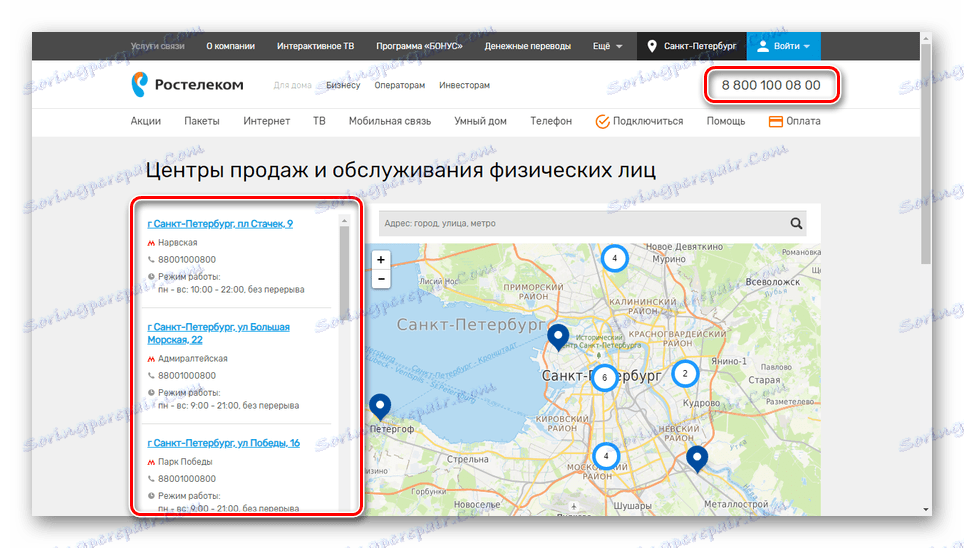
Task: Zoom out the map with minus button
Action: (381, 279)
